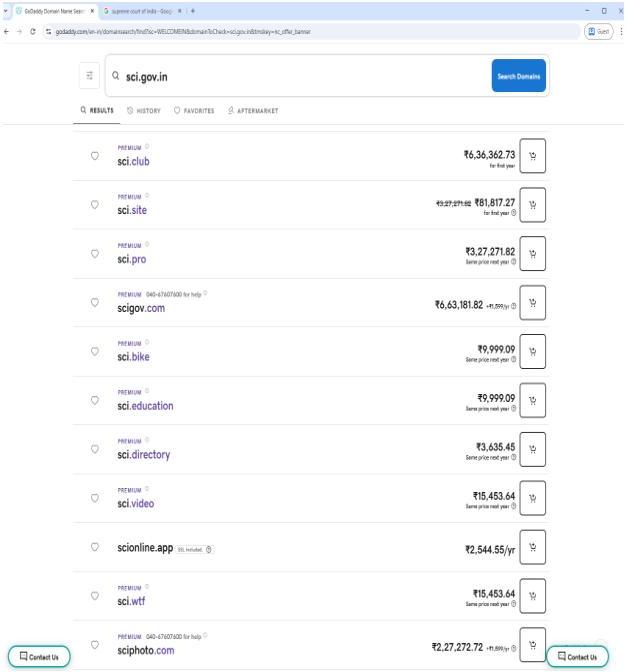Screen dimensions: 627x672
Task: Favorite sci.bike with the heart
Action: click(95, 351)
